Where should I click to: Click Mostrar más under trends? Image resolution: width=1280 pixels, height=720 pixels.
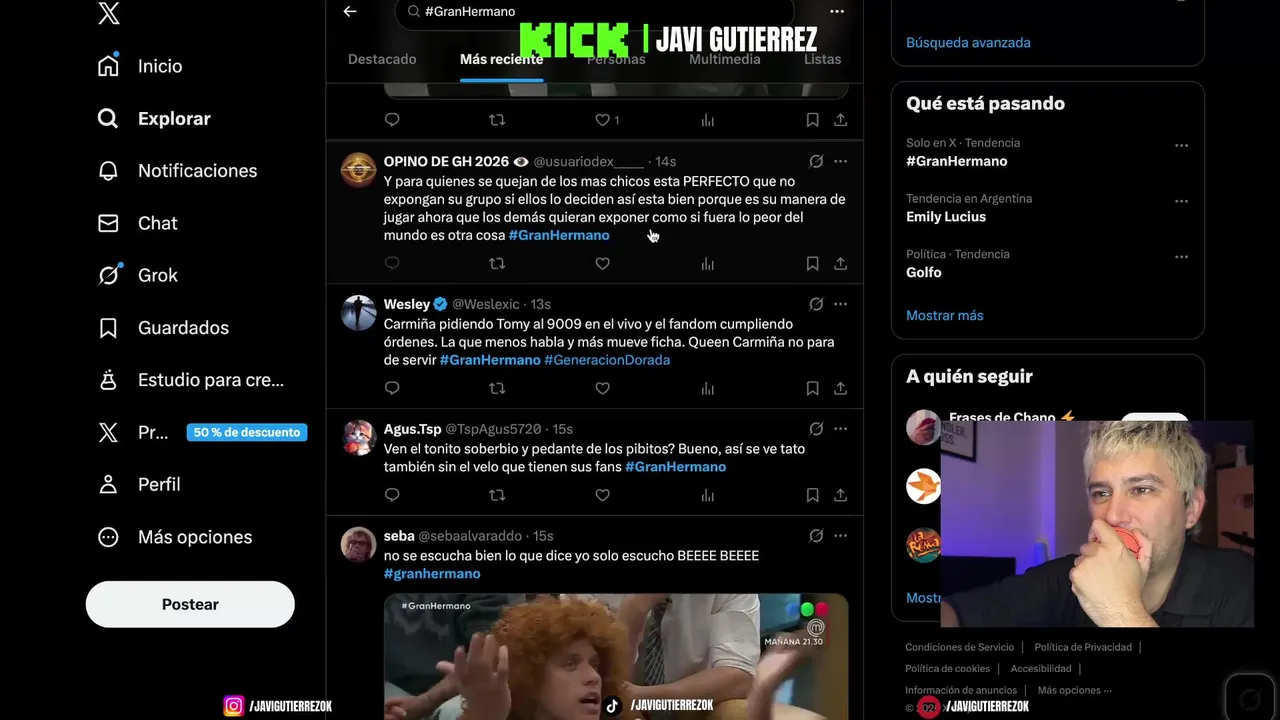[x=945, y=315]
